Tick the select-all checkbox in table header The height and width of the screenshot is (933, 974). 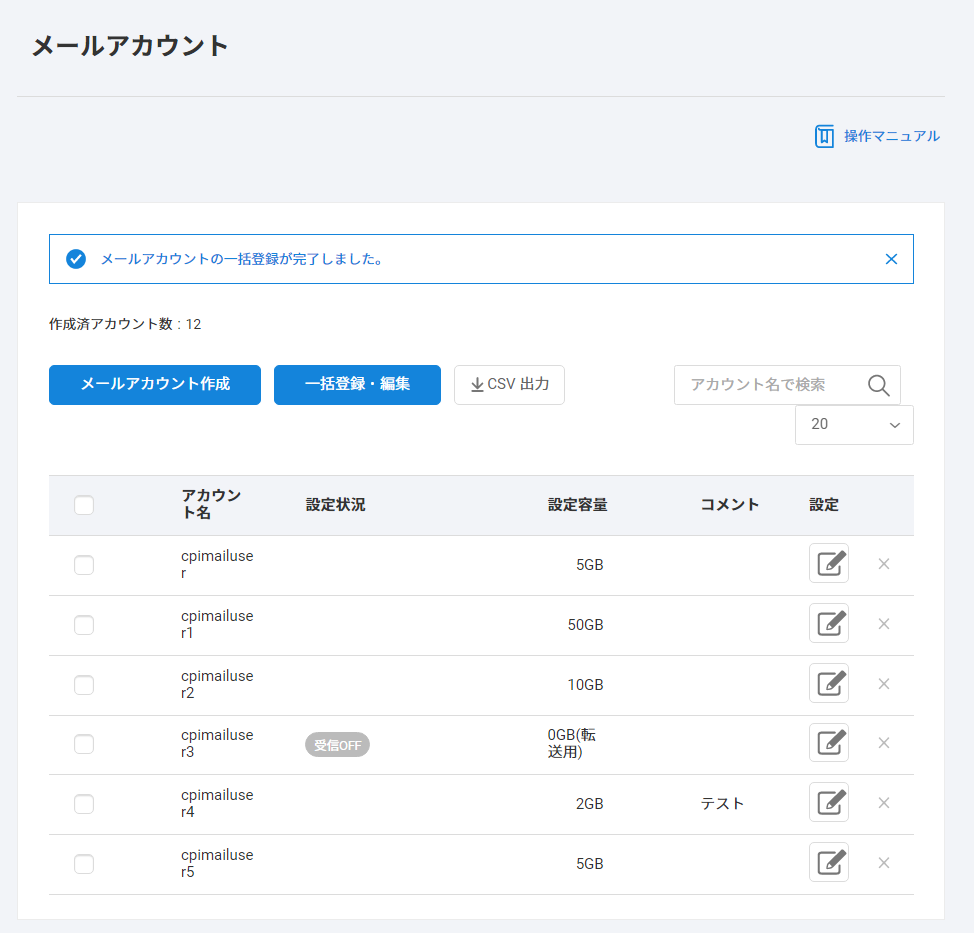pos(84,506)
